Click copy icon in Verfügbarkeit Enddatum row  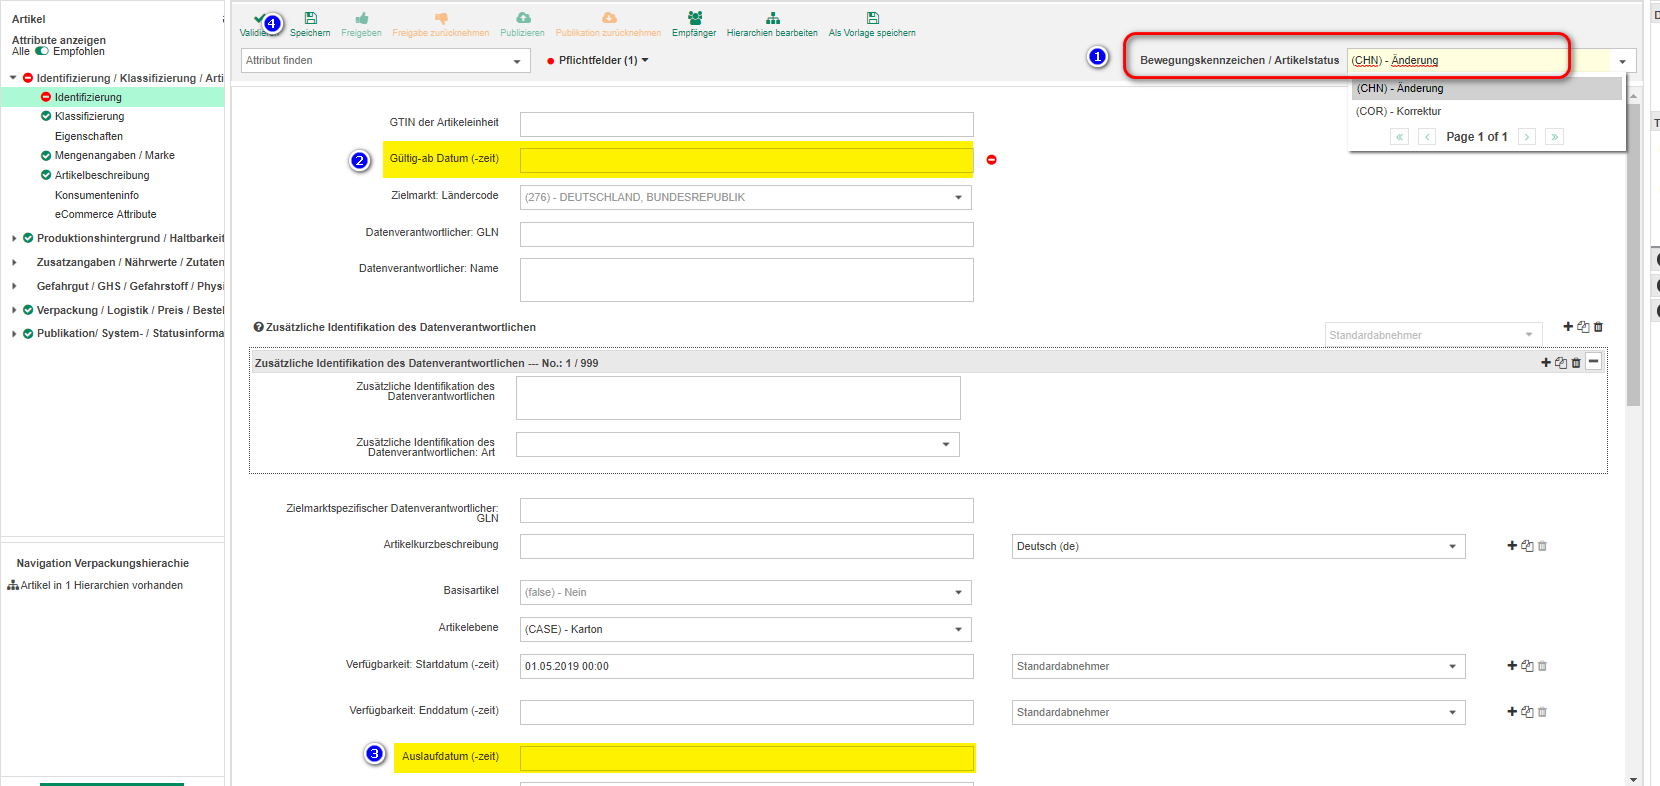1527,712
